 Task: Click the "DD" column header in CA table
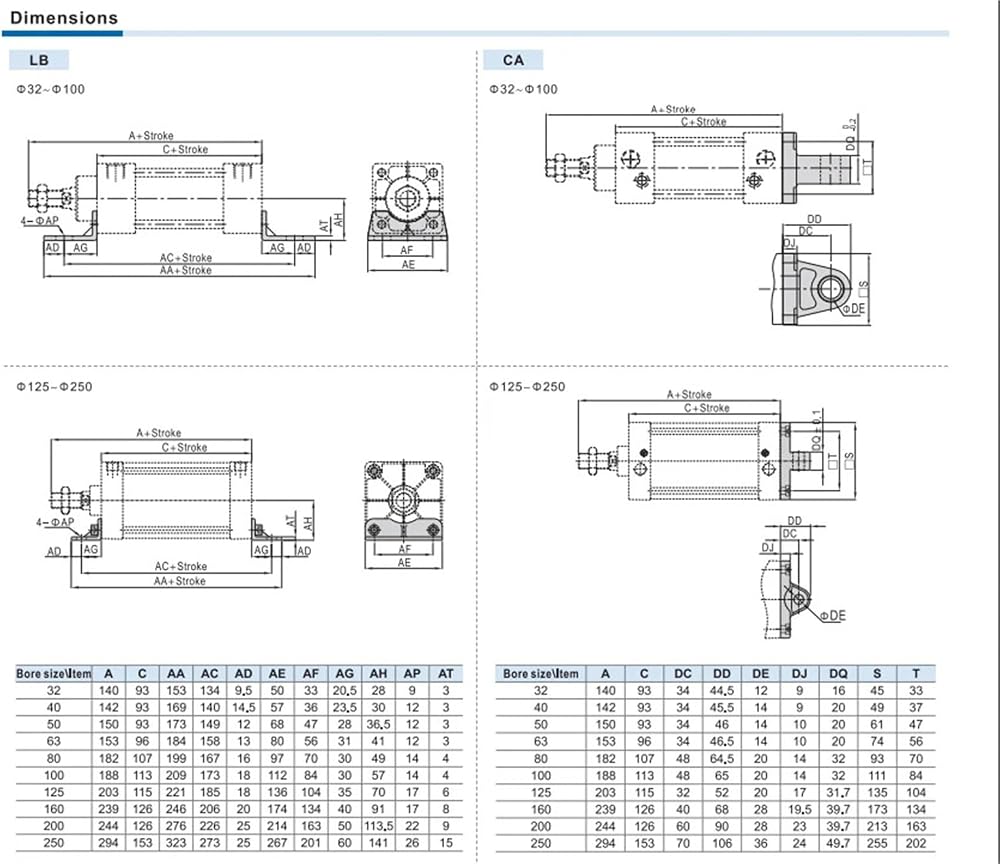(x=722, y=673)
